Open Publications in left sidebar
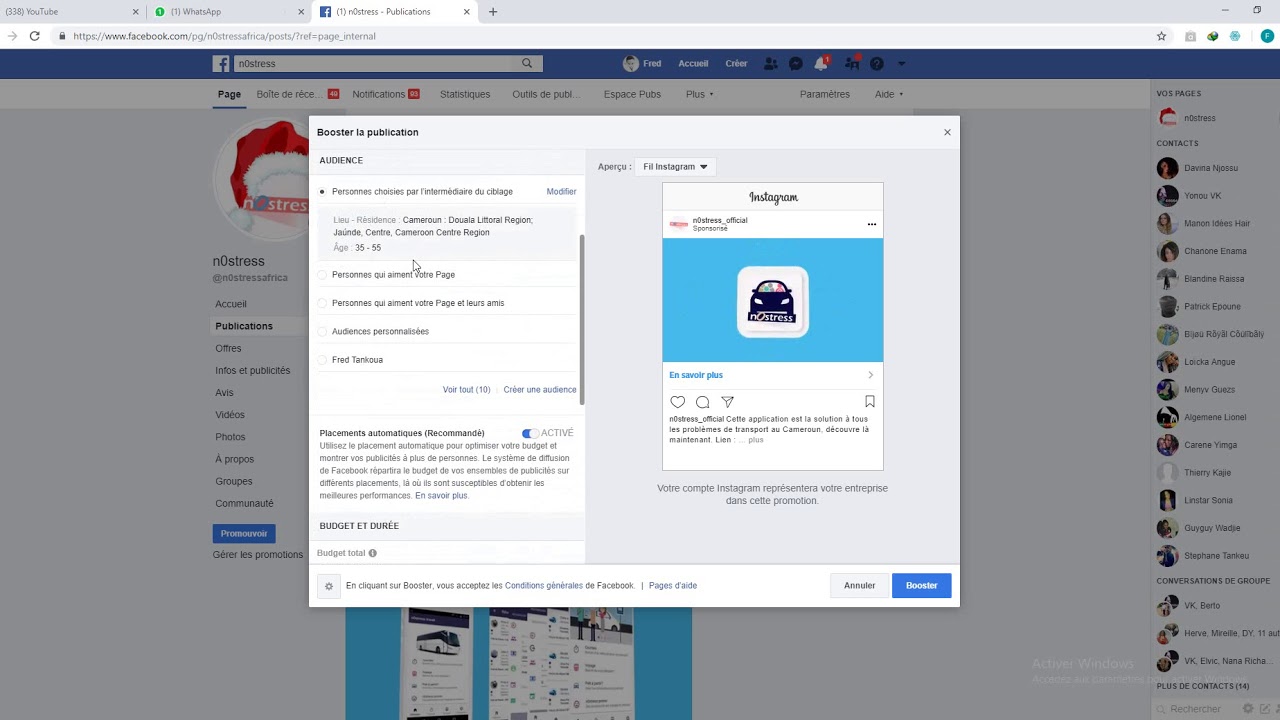Viewport: 1280px width, 720px height. pyautogui.click(x=244, y=326)
